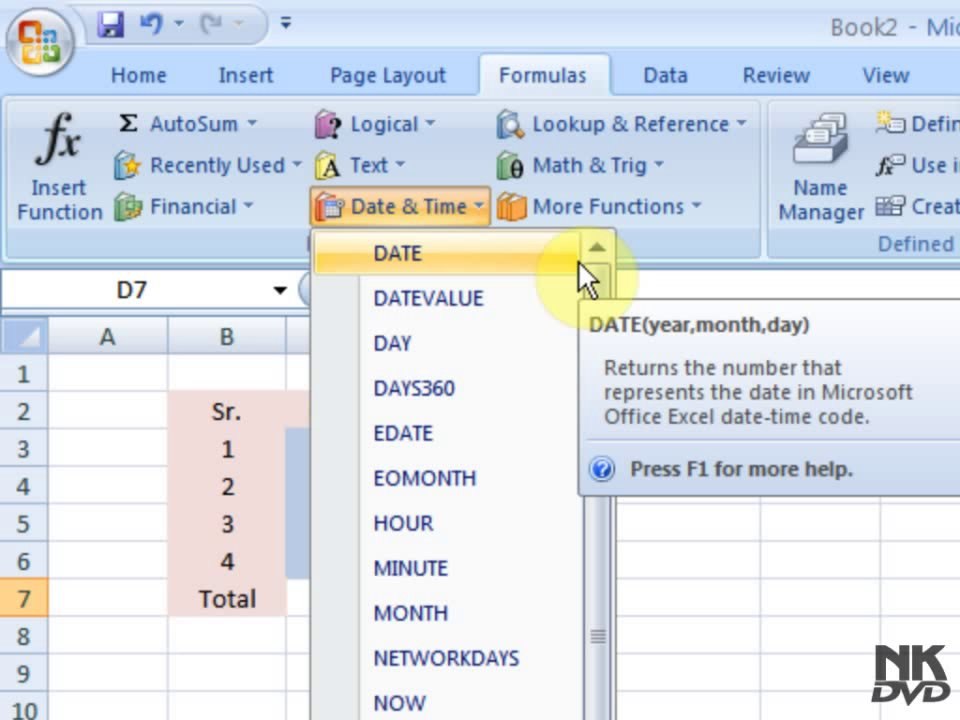Switch to the Home tab
The image size is (960, 720).
click(138, 75)
